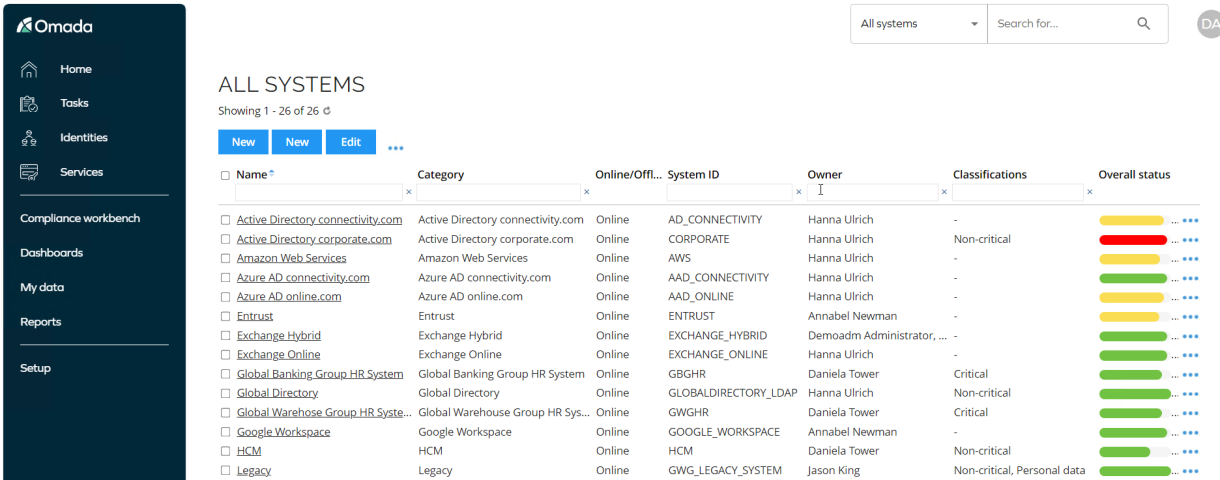1220x480 pixels.
Task: Sort by the Overall status header
Action: tap(1134, 174)
